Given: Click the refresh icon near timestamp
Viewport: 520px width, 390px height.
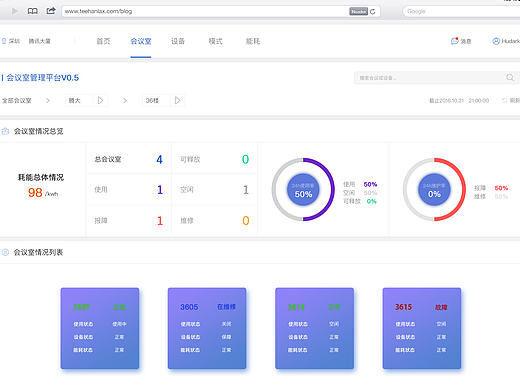Looking at the screenshot, I should tap(505, 100).
